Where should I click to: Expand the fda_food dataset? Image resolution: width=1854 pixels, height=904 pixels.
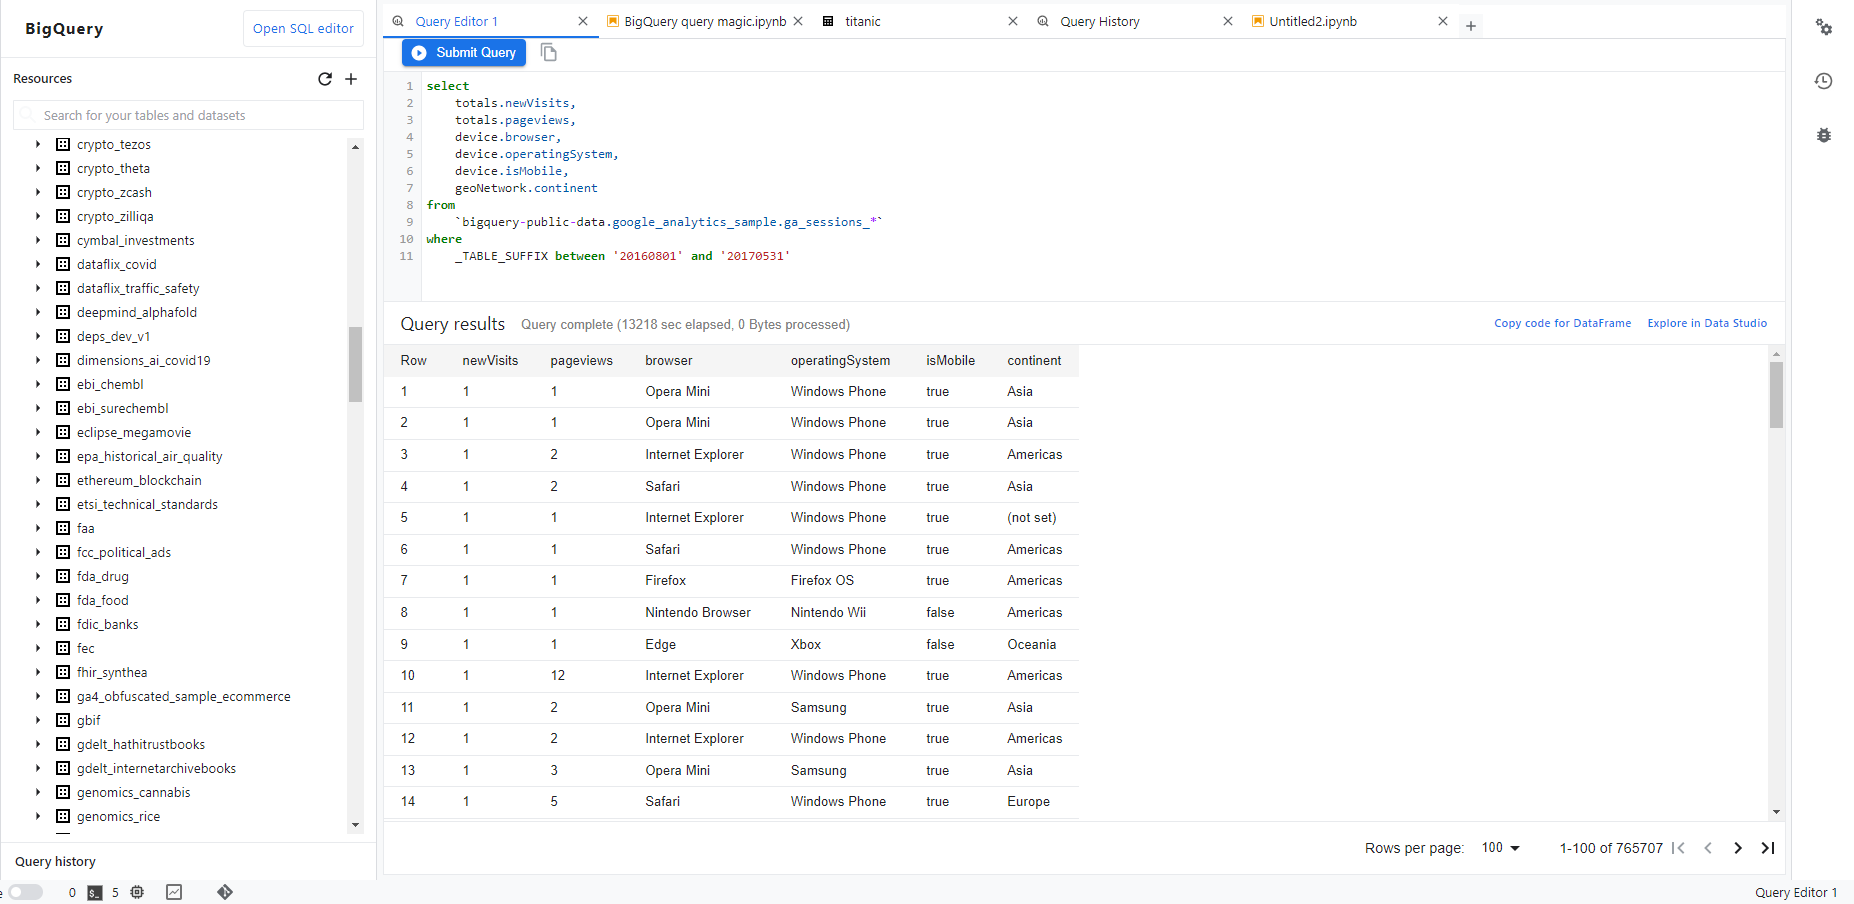[37, 600]
